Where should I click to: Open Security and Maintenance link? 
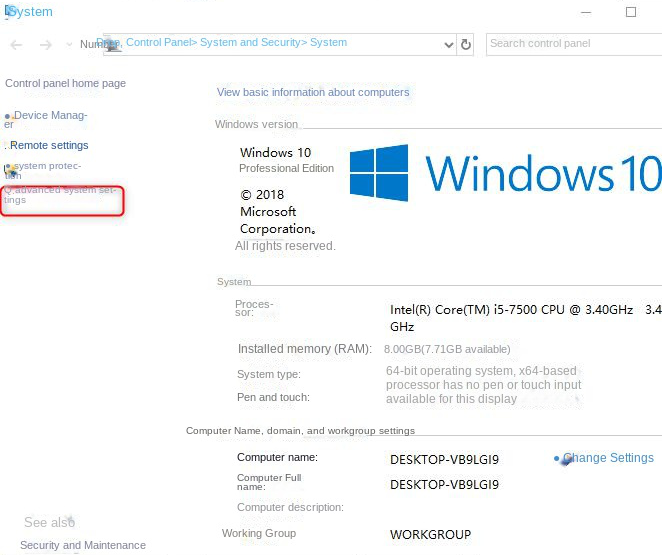(83, 545)
